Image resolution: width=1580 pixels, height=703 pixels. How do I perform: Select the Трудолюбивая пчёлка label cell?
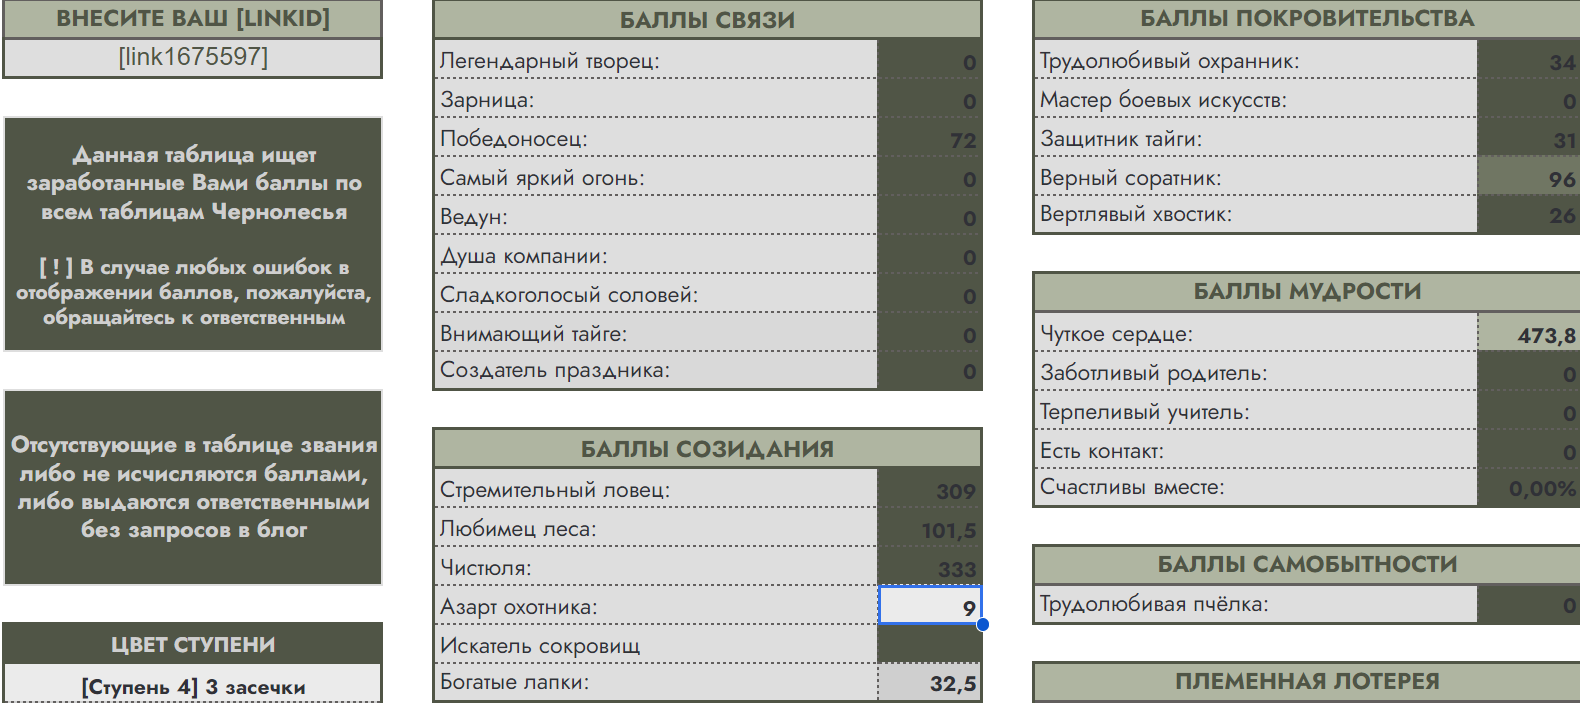1255,604
